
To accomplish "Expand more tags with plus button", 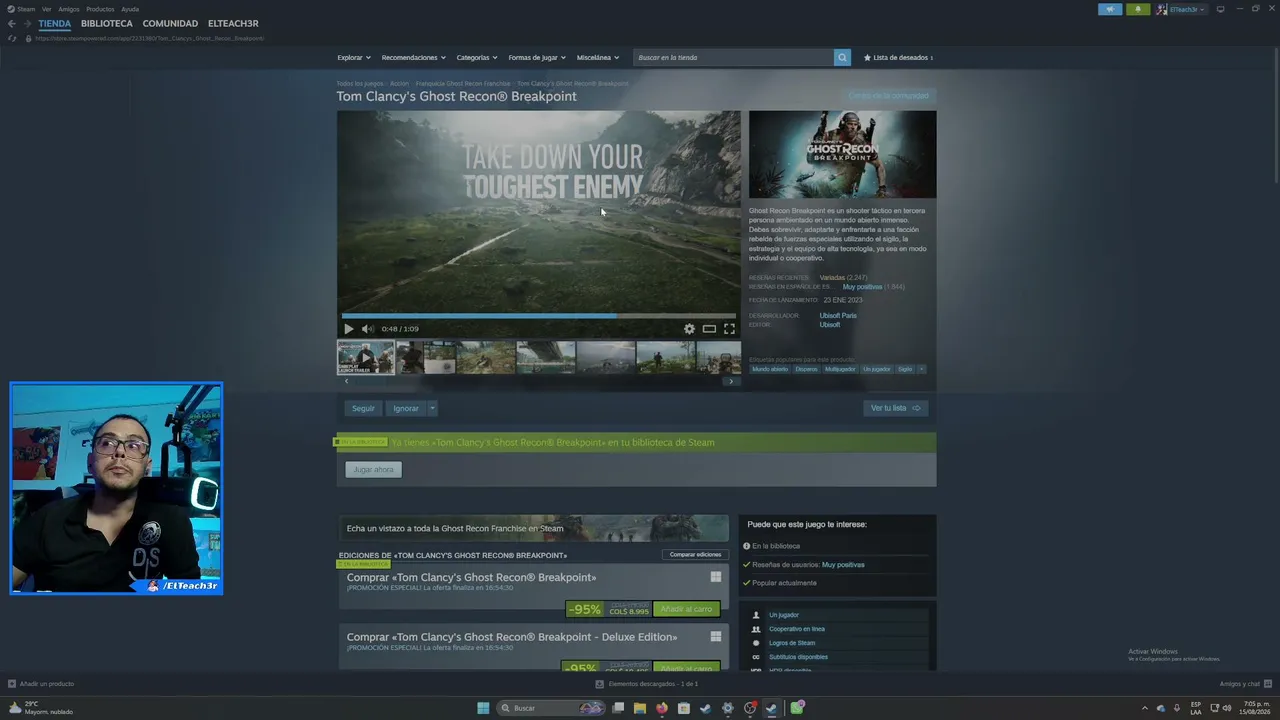I will [921, 369].
